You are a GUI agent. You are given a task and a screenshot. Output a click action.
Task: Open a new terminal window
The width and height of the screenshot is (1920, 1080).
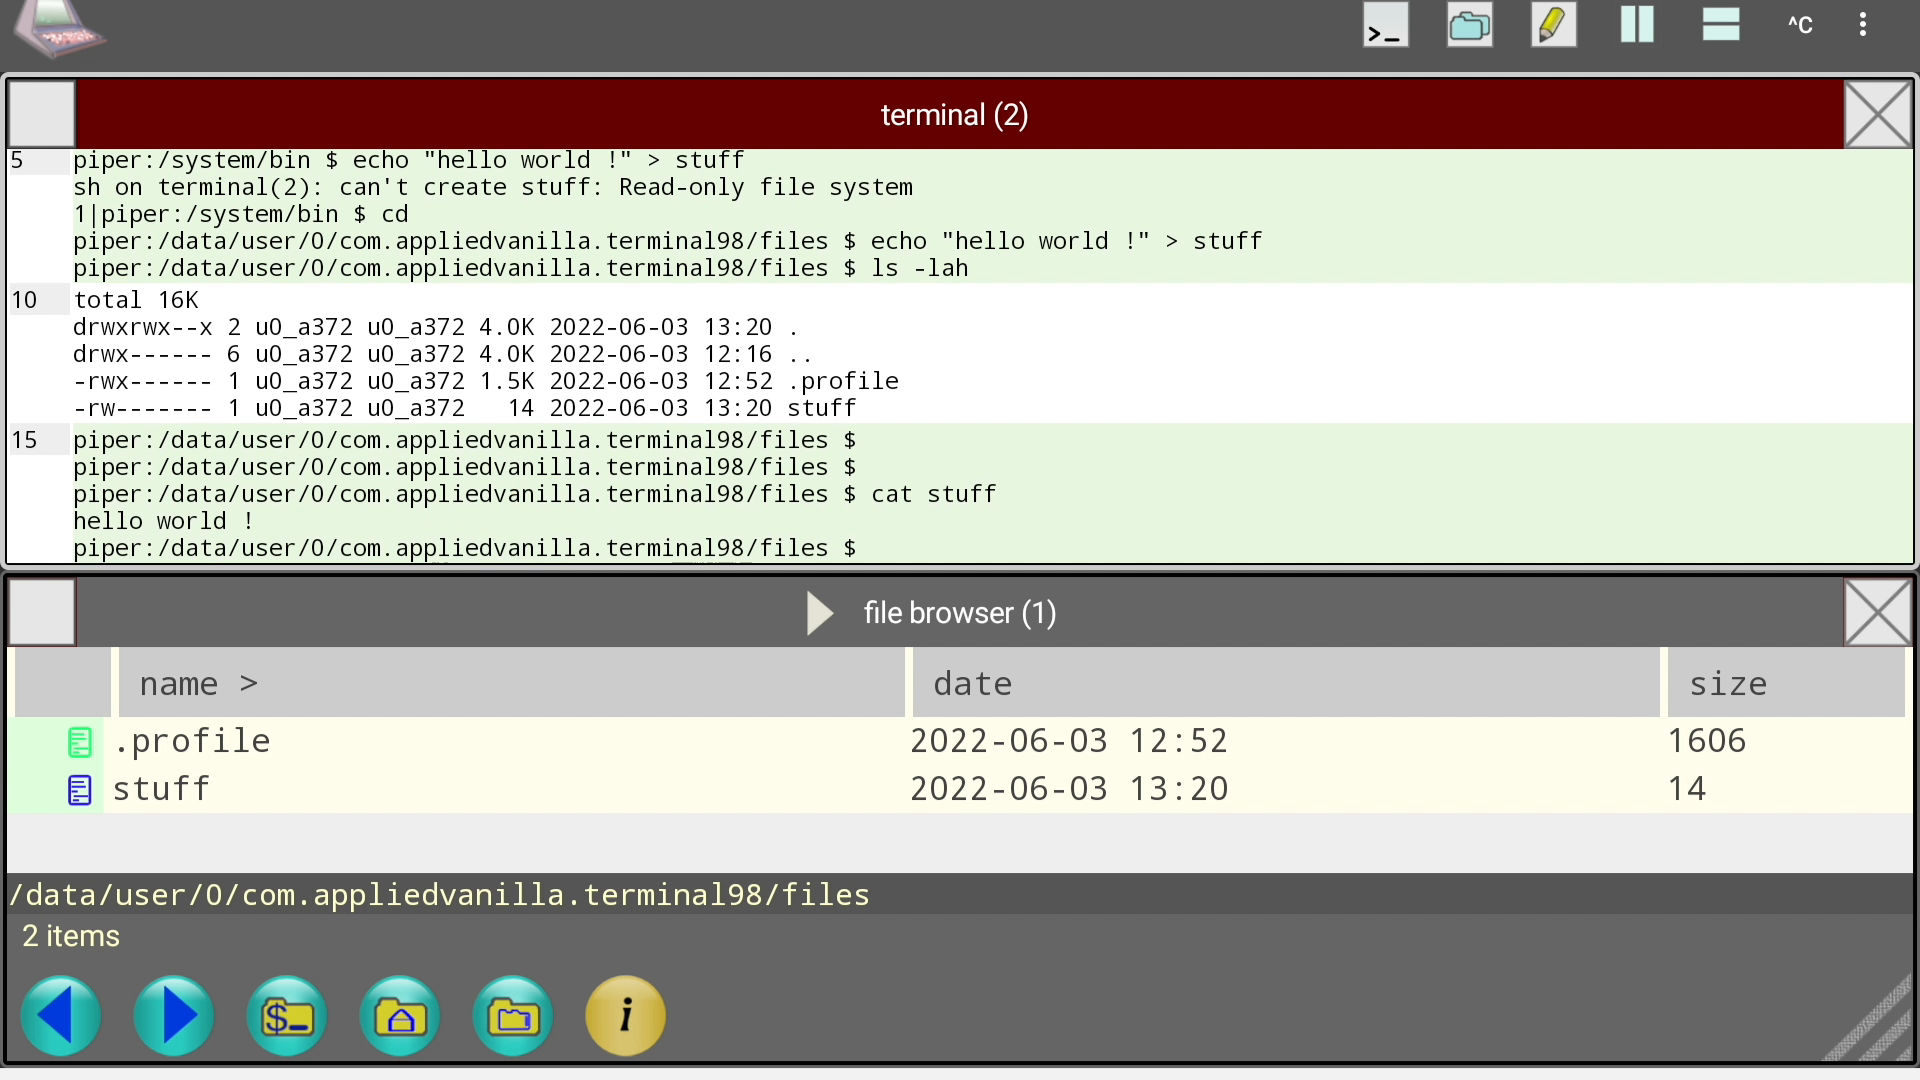click(x=1385, y=25)
